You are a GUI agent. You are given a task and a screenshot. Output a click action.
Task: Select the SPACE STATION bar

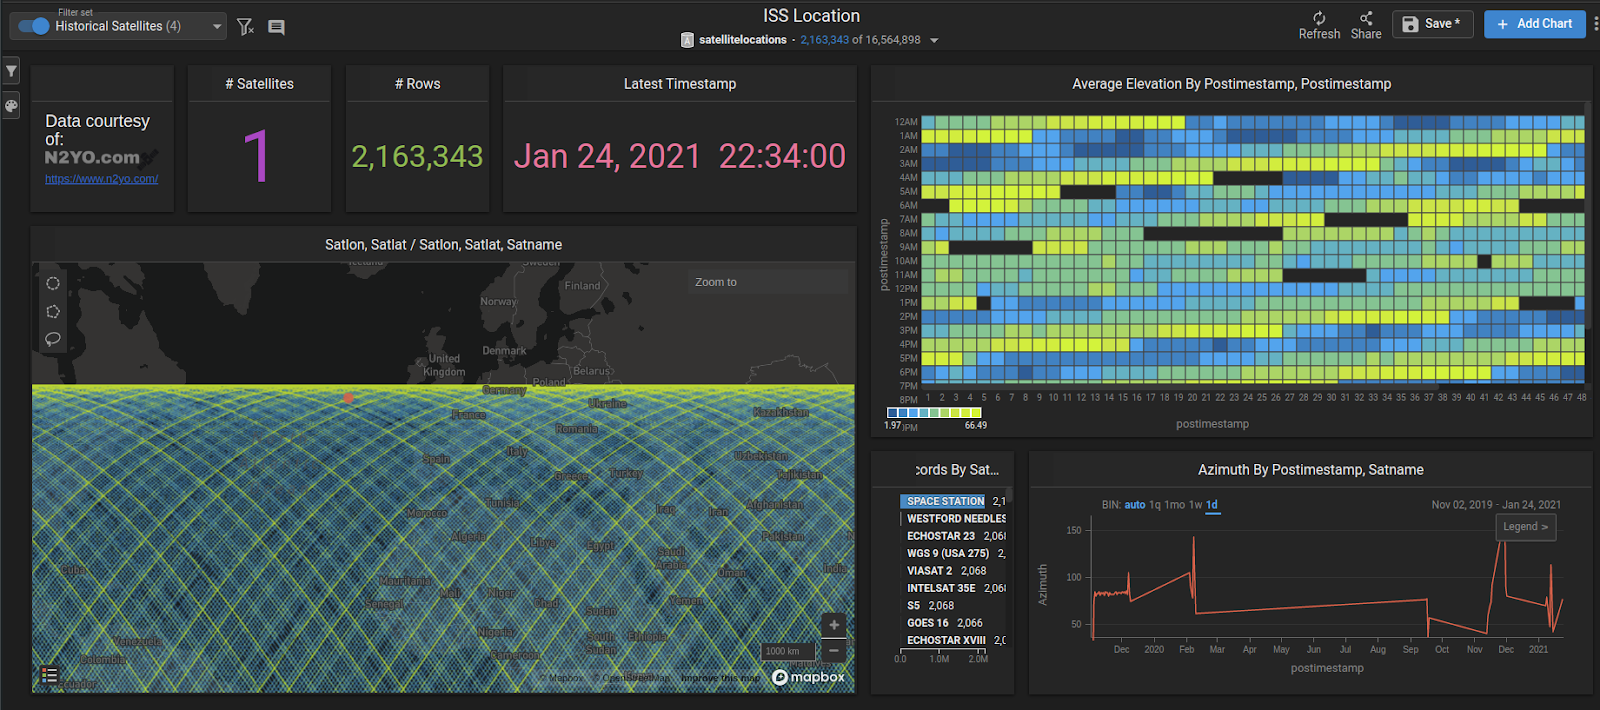pos(943,501)
